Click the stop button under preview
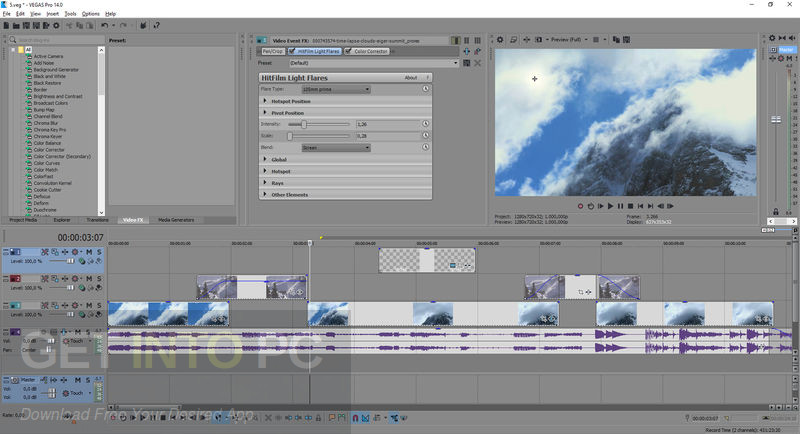Image resolution: width=800 pixels, height=434 pixels. point(631,206)
